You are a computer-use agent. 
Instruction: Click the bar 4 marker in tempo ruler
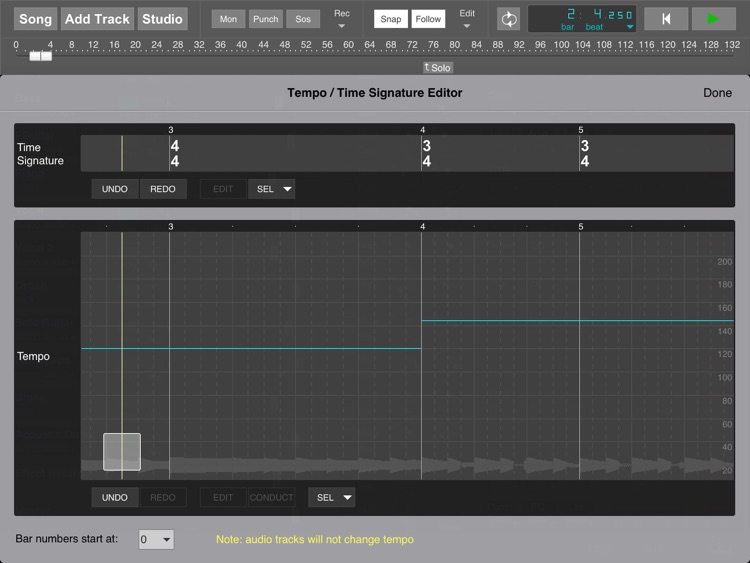pos(422,227)
